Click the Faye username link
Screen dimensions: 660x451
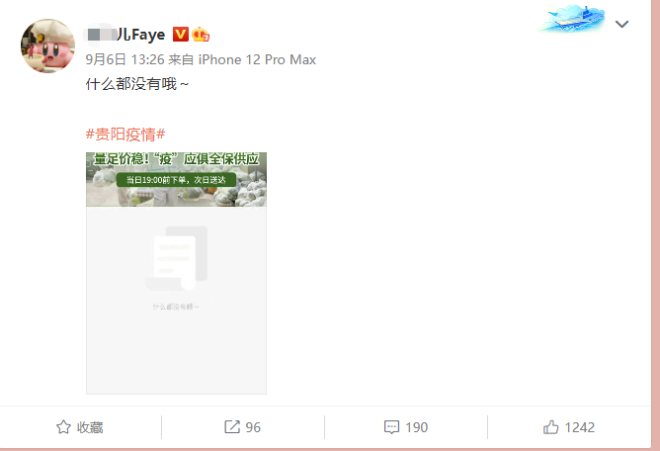click(125, 35)
